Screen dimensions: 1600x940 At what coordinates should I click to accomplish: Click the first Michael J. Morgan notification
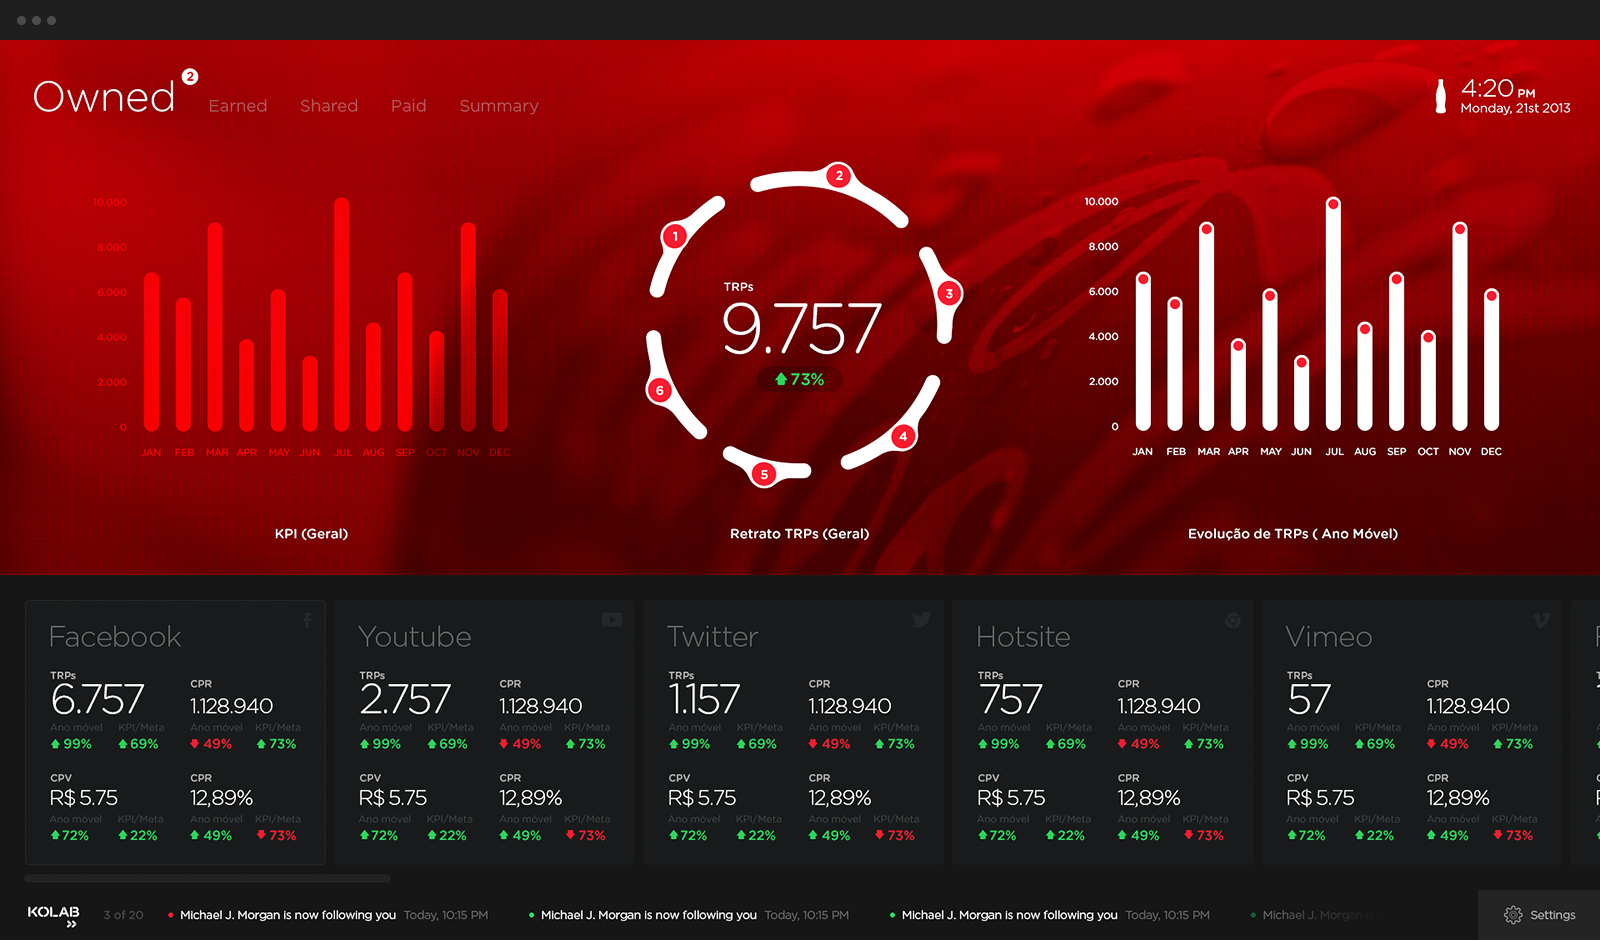point(328,915)
